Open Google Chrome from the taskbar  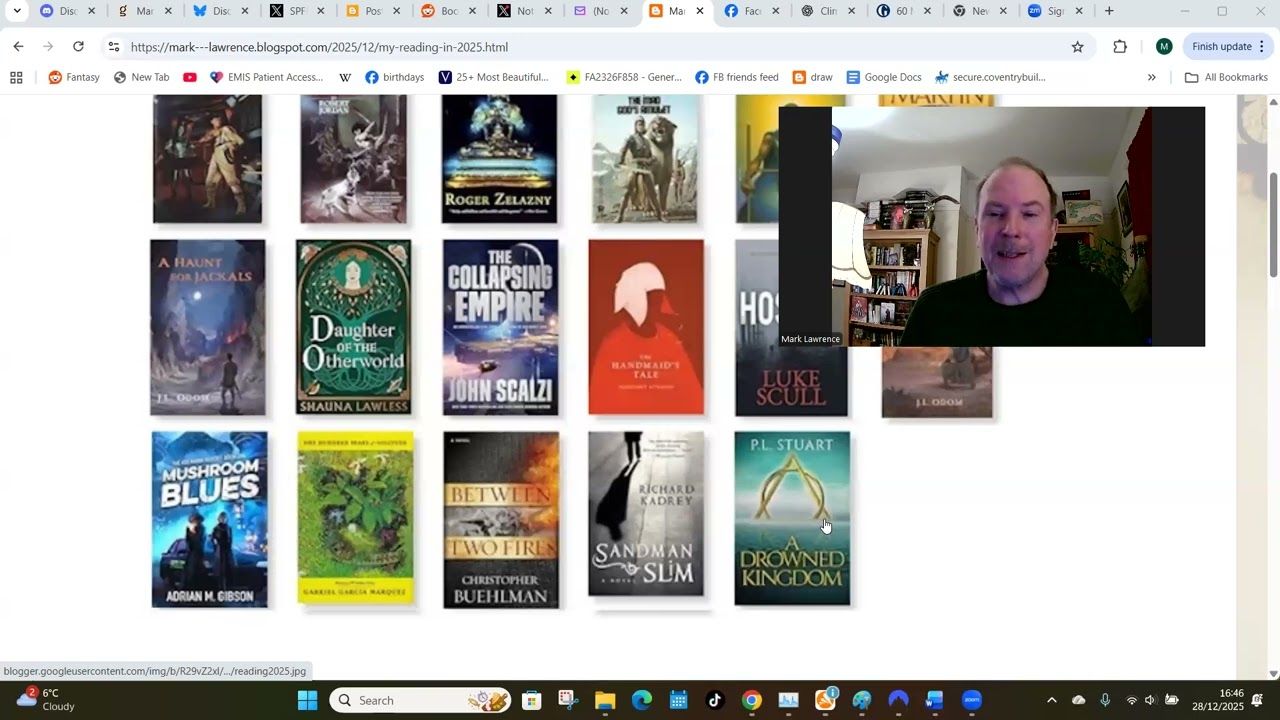752,700
